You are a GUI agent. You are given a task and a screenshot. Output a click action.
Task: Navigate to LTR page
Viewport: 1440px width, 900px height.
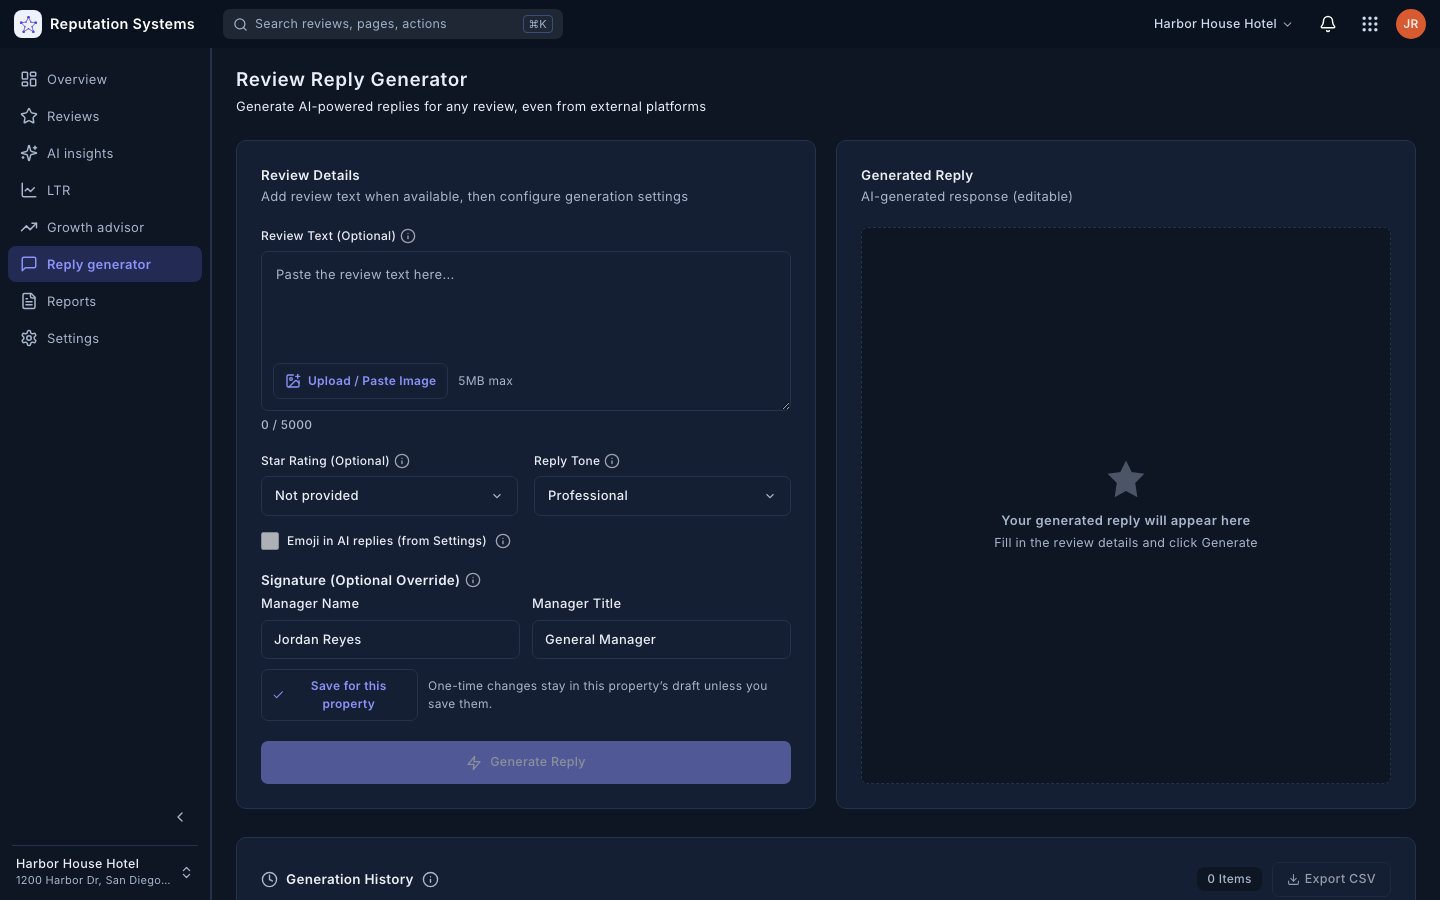pyautogui.click(x=105, y=190)
